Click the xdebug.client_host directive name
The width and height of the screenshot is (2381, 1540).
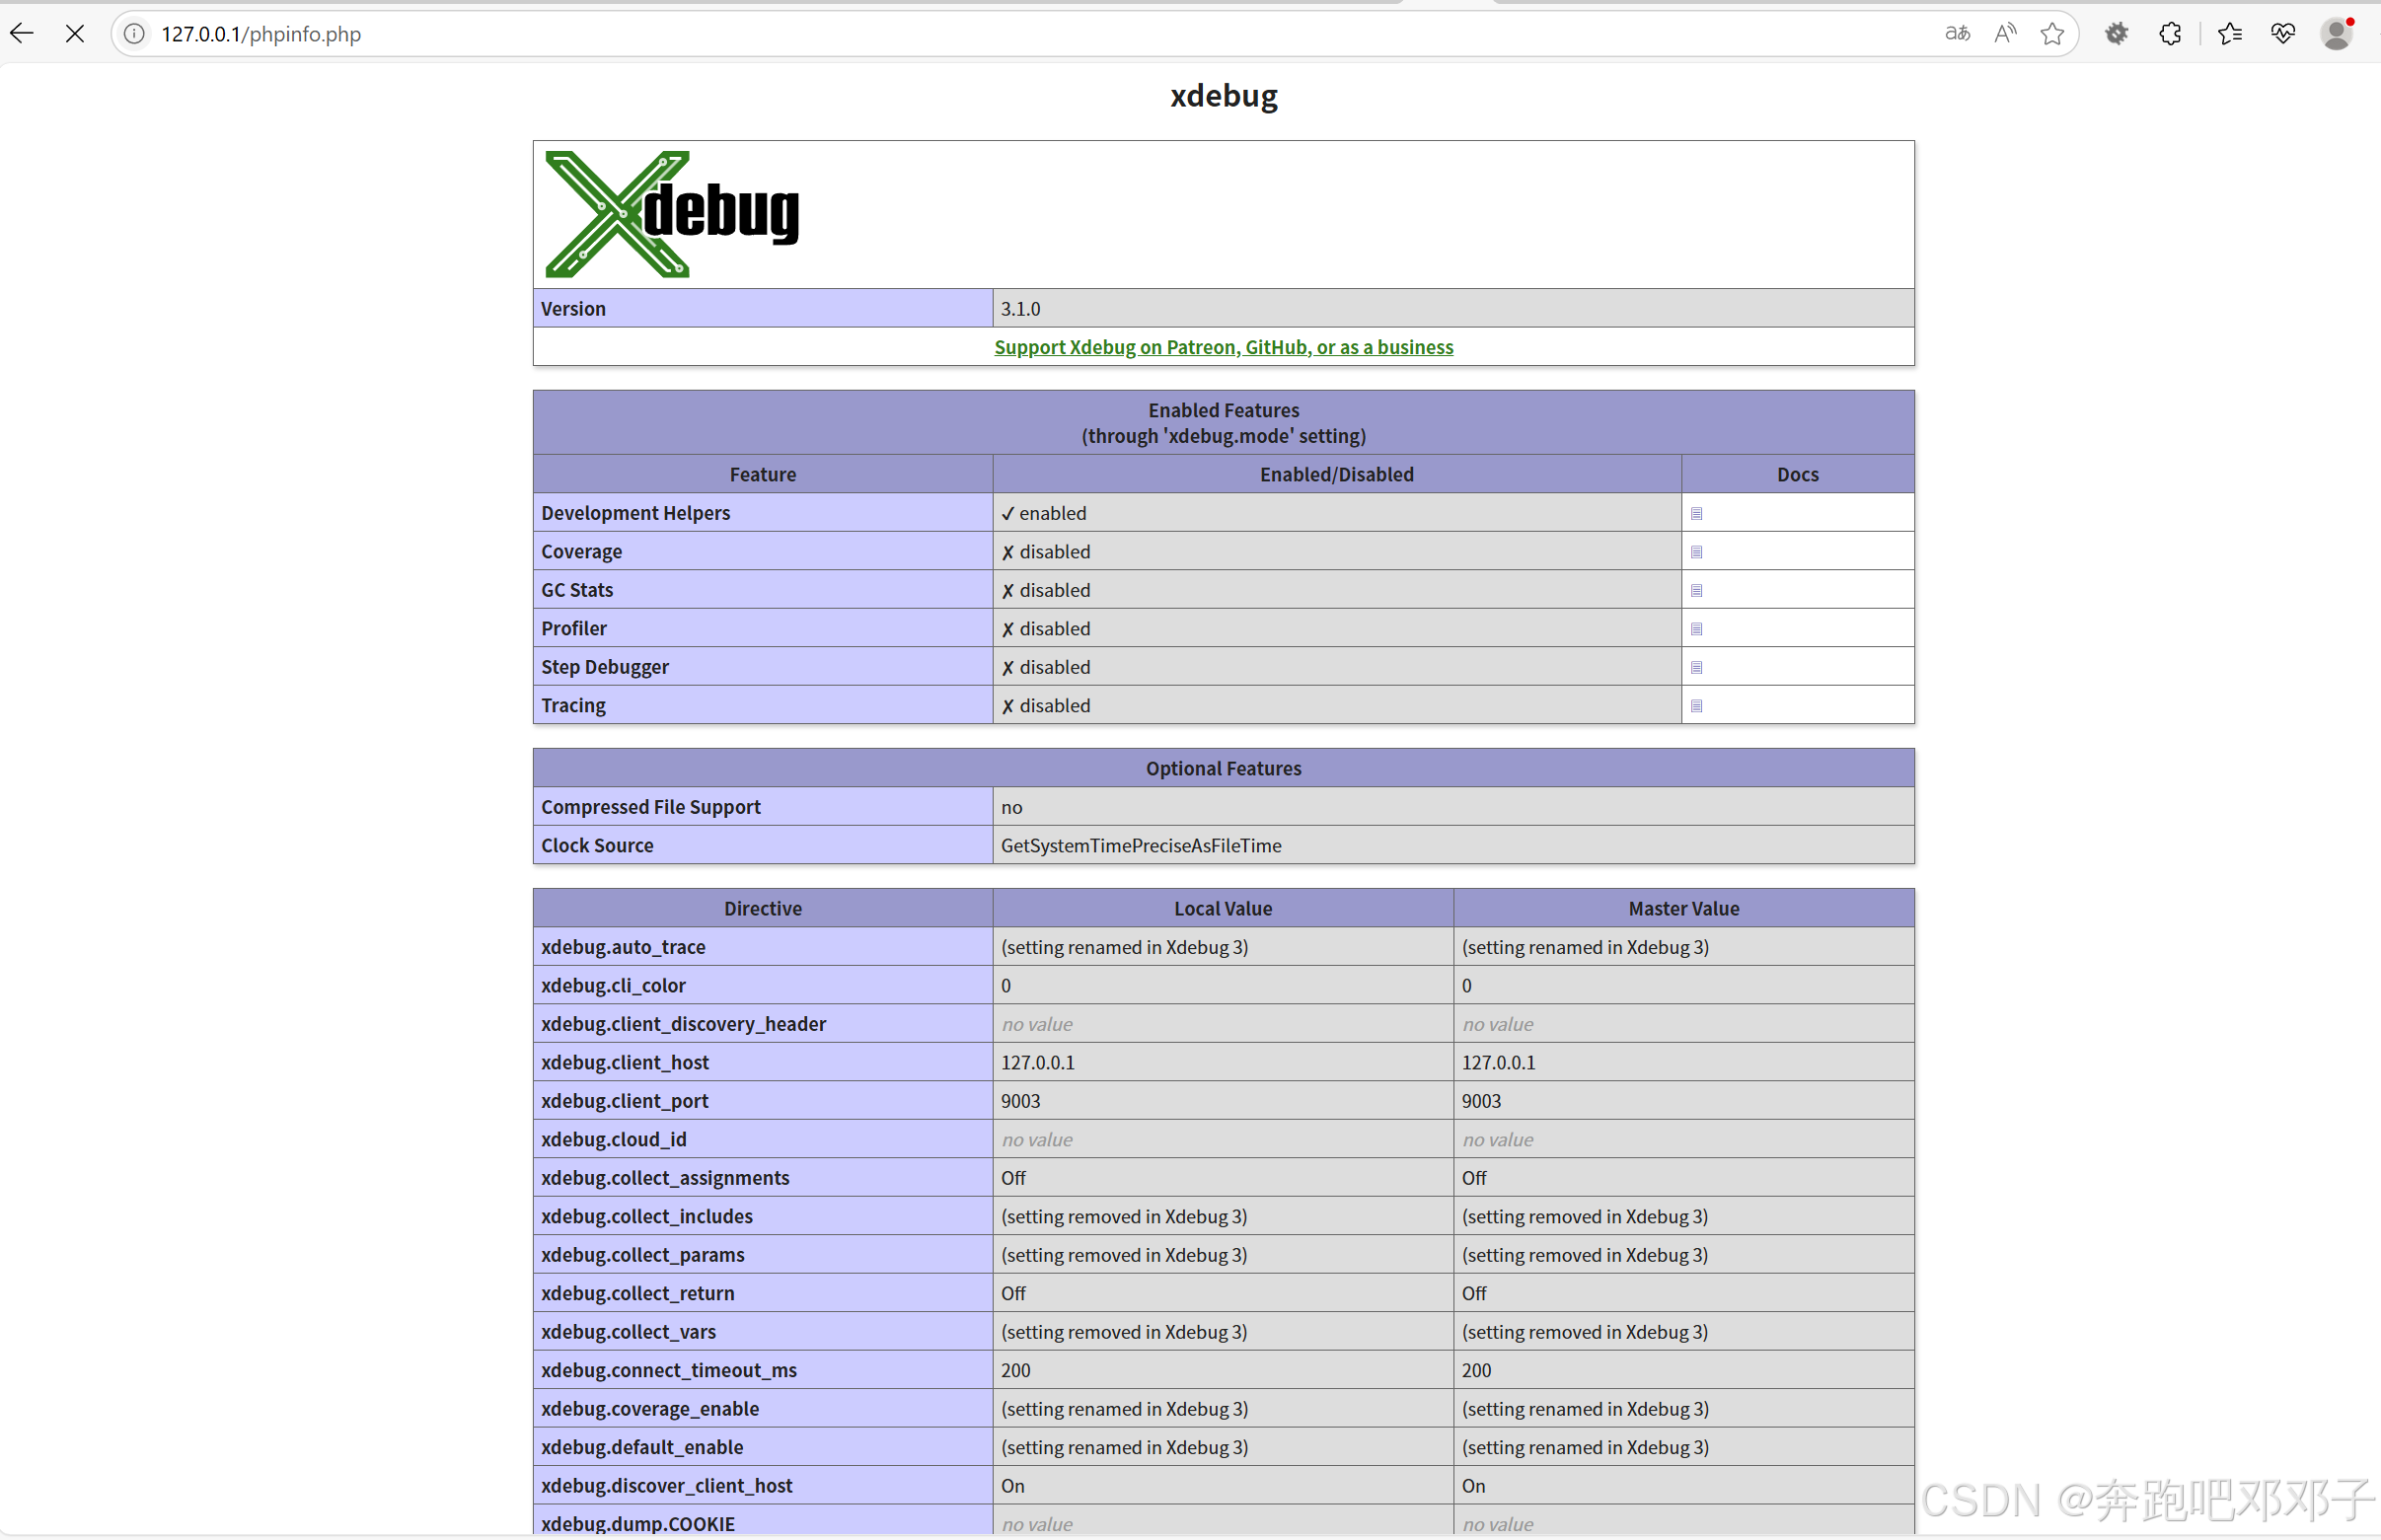point(625,1062)
